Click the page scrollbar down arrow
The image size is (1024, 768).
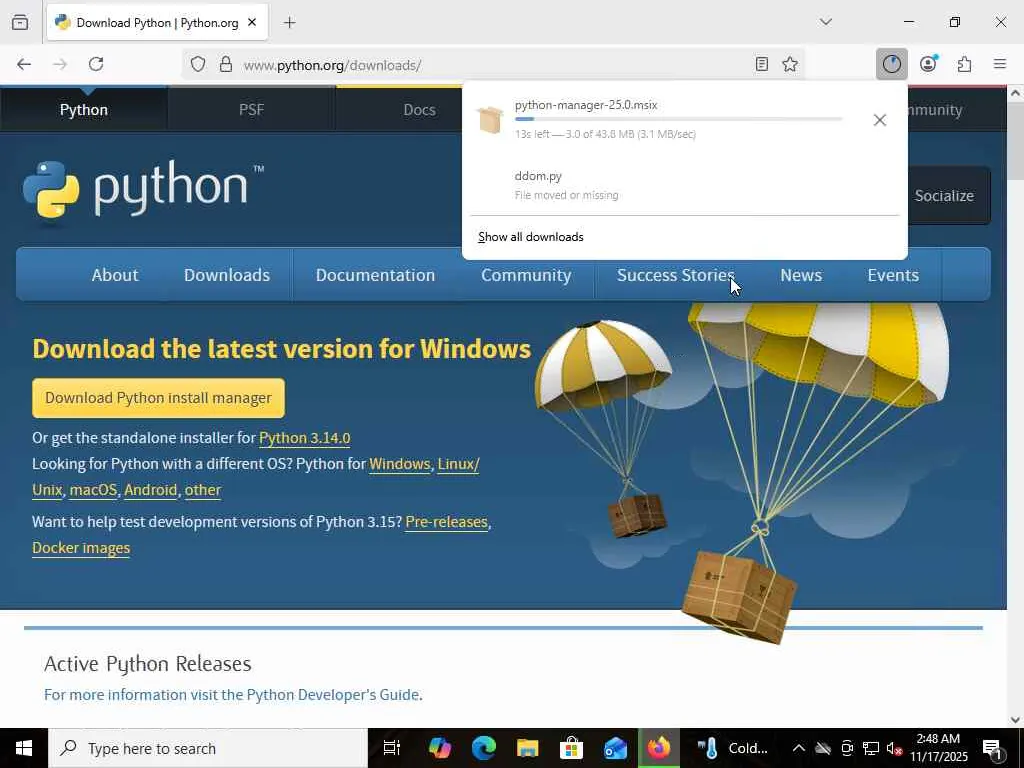pyautogui.click(x=1016, y=720)
